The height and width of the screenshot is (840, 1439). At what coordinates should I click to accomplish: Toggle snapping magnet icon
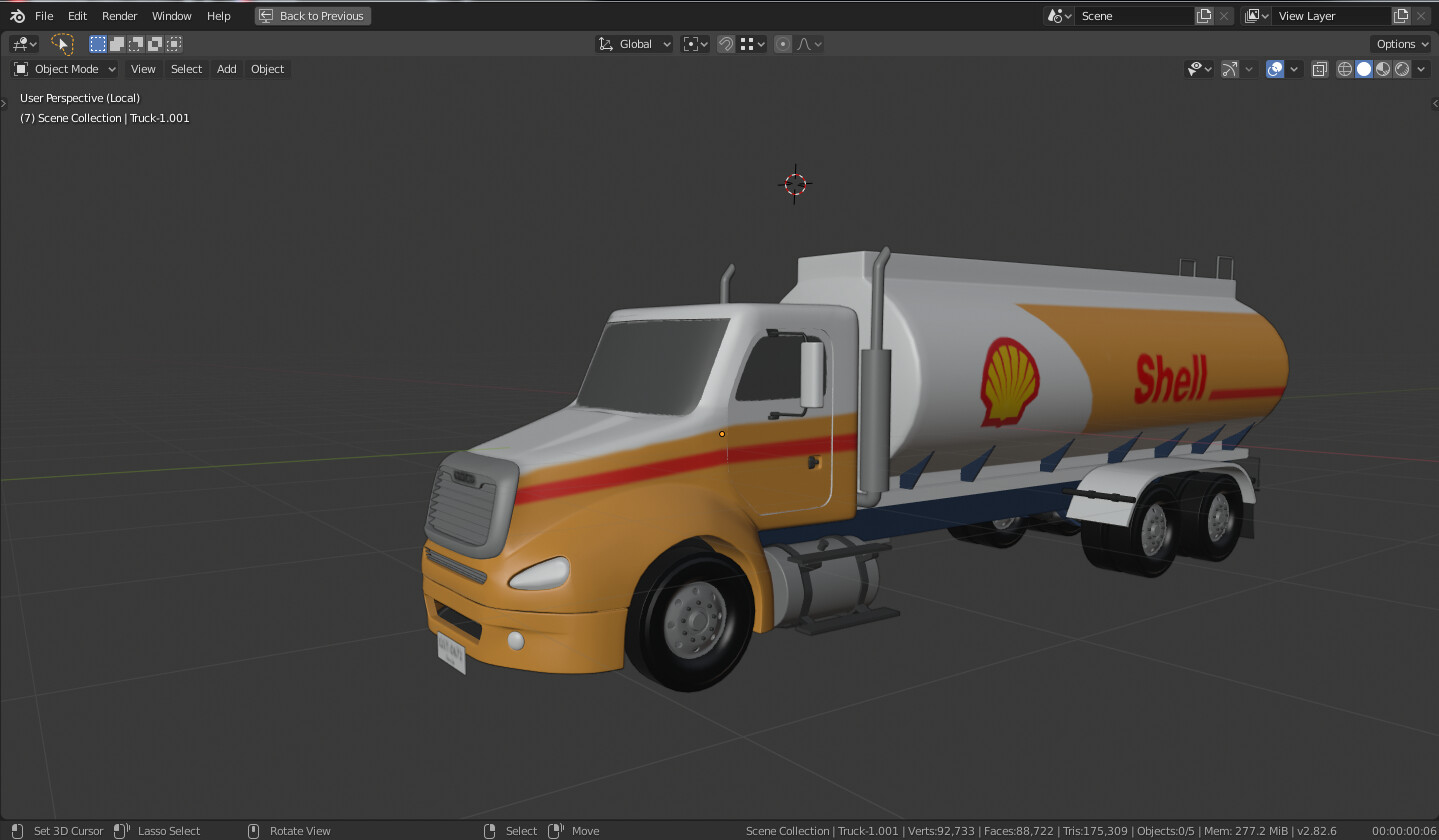[726, 44]
